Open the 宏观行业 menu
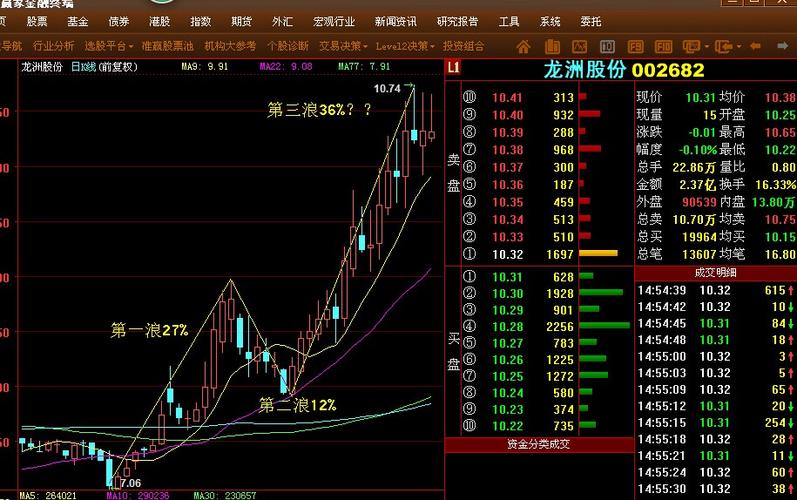This screenshot has height=500, width=797. 334,21
